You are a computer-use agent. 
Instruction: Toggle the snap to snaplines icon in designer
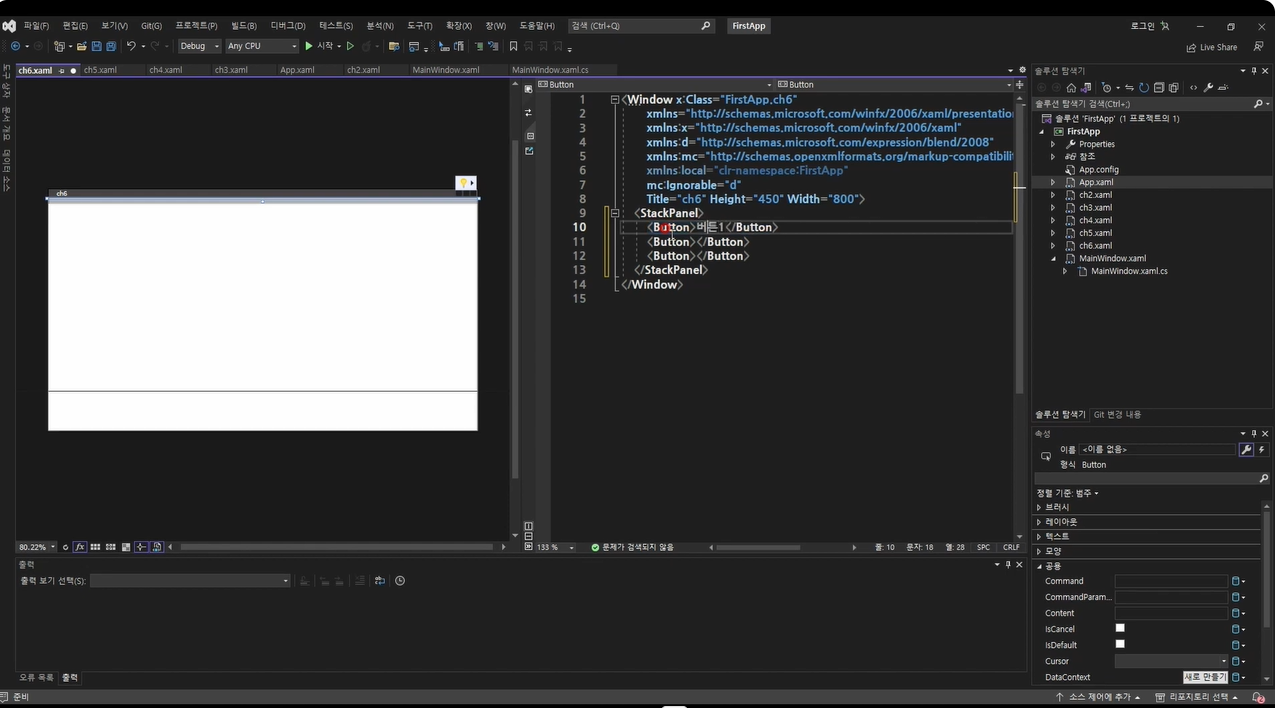click(141, 547)
